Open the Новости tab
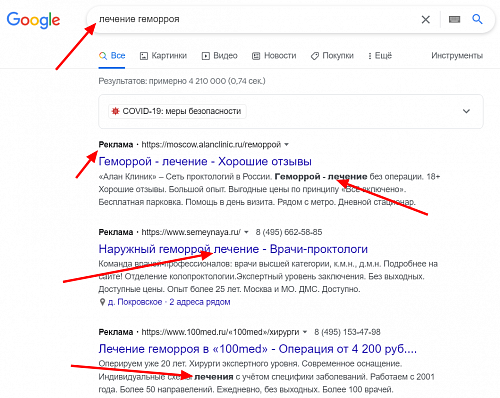The image size is (500, 398). point(274,56)
